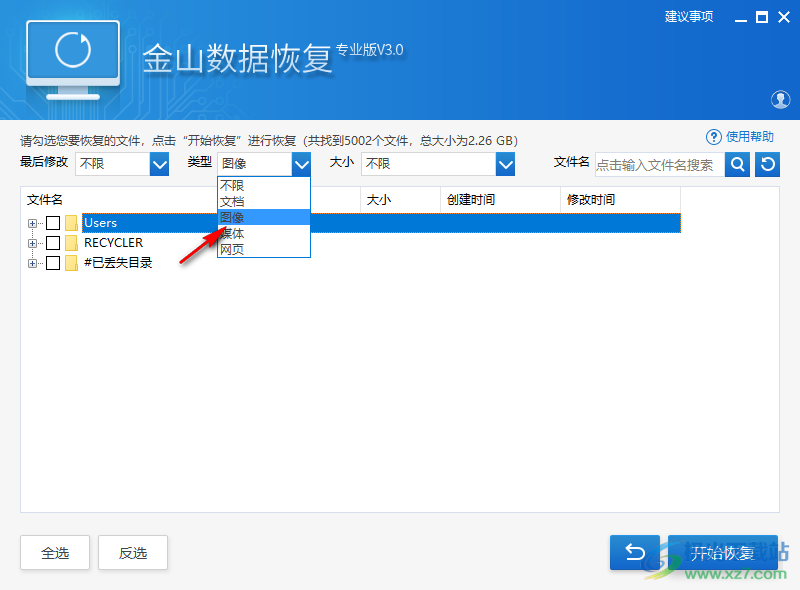Screen dimensions: 800x590
Task: Select 文档 in the type list
Action: 264,202
